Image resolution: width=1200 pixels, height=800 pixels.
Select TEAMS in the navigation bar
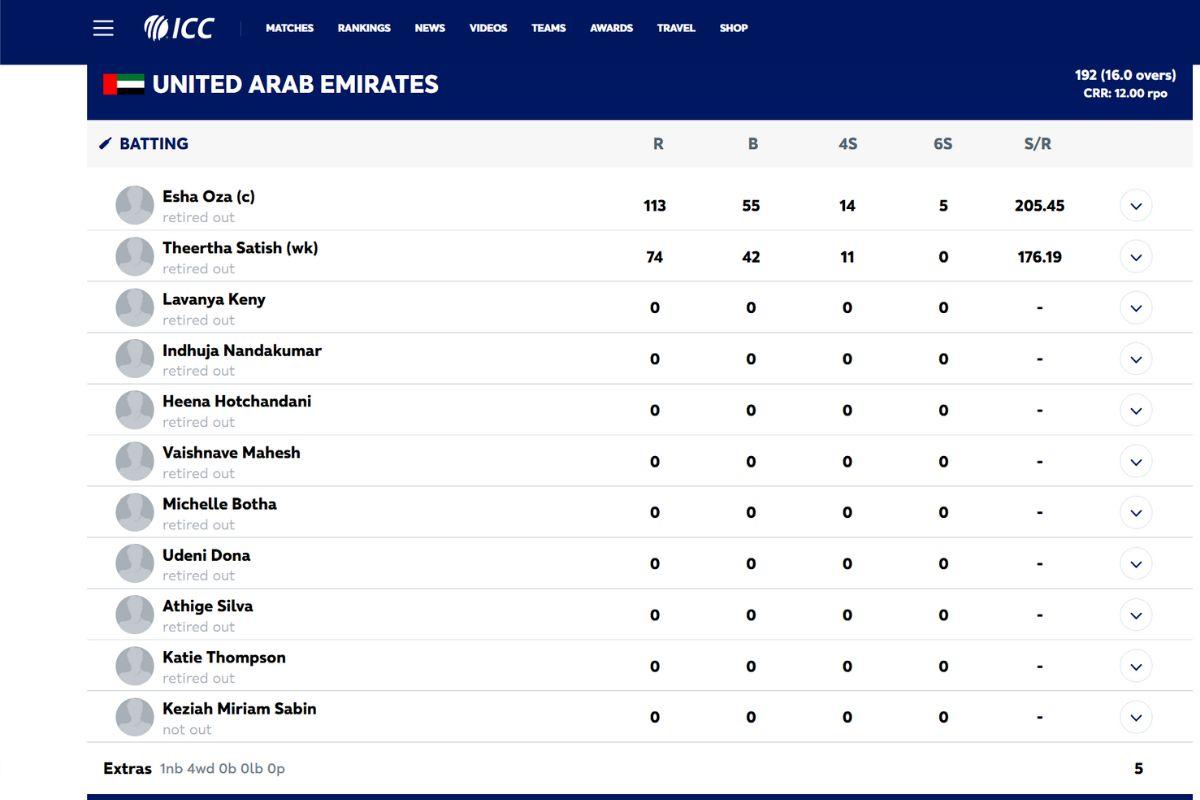pos(548,28)
